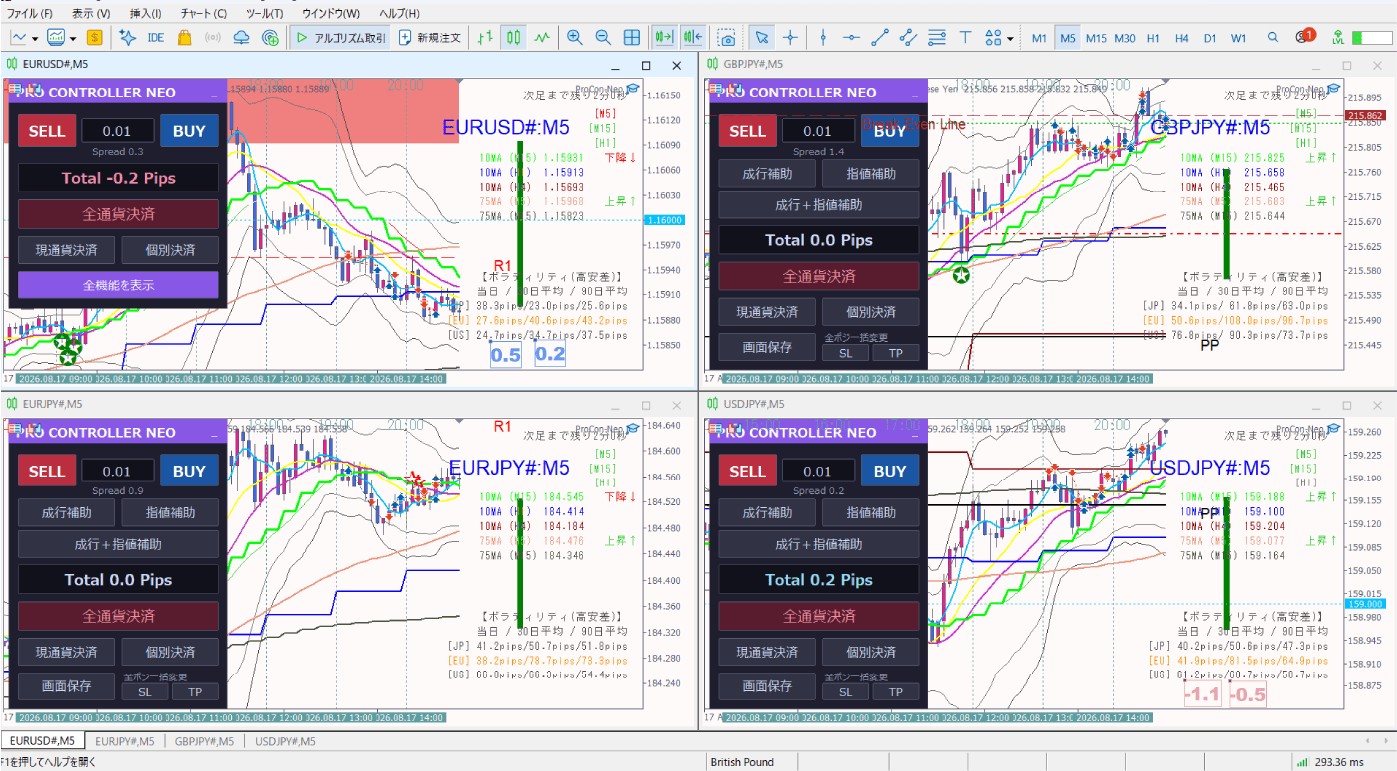Select the equidistant channel tool

pyautogui.click(x=908, y=37)
